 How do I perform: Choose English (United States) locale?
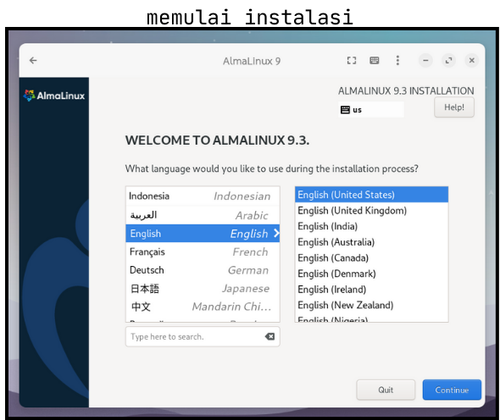point(371,195)
